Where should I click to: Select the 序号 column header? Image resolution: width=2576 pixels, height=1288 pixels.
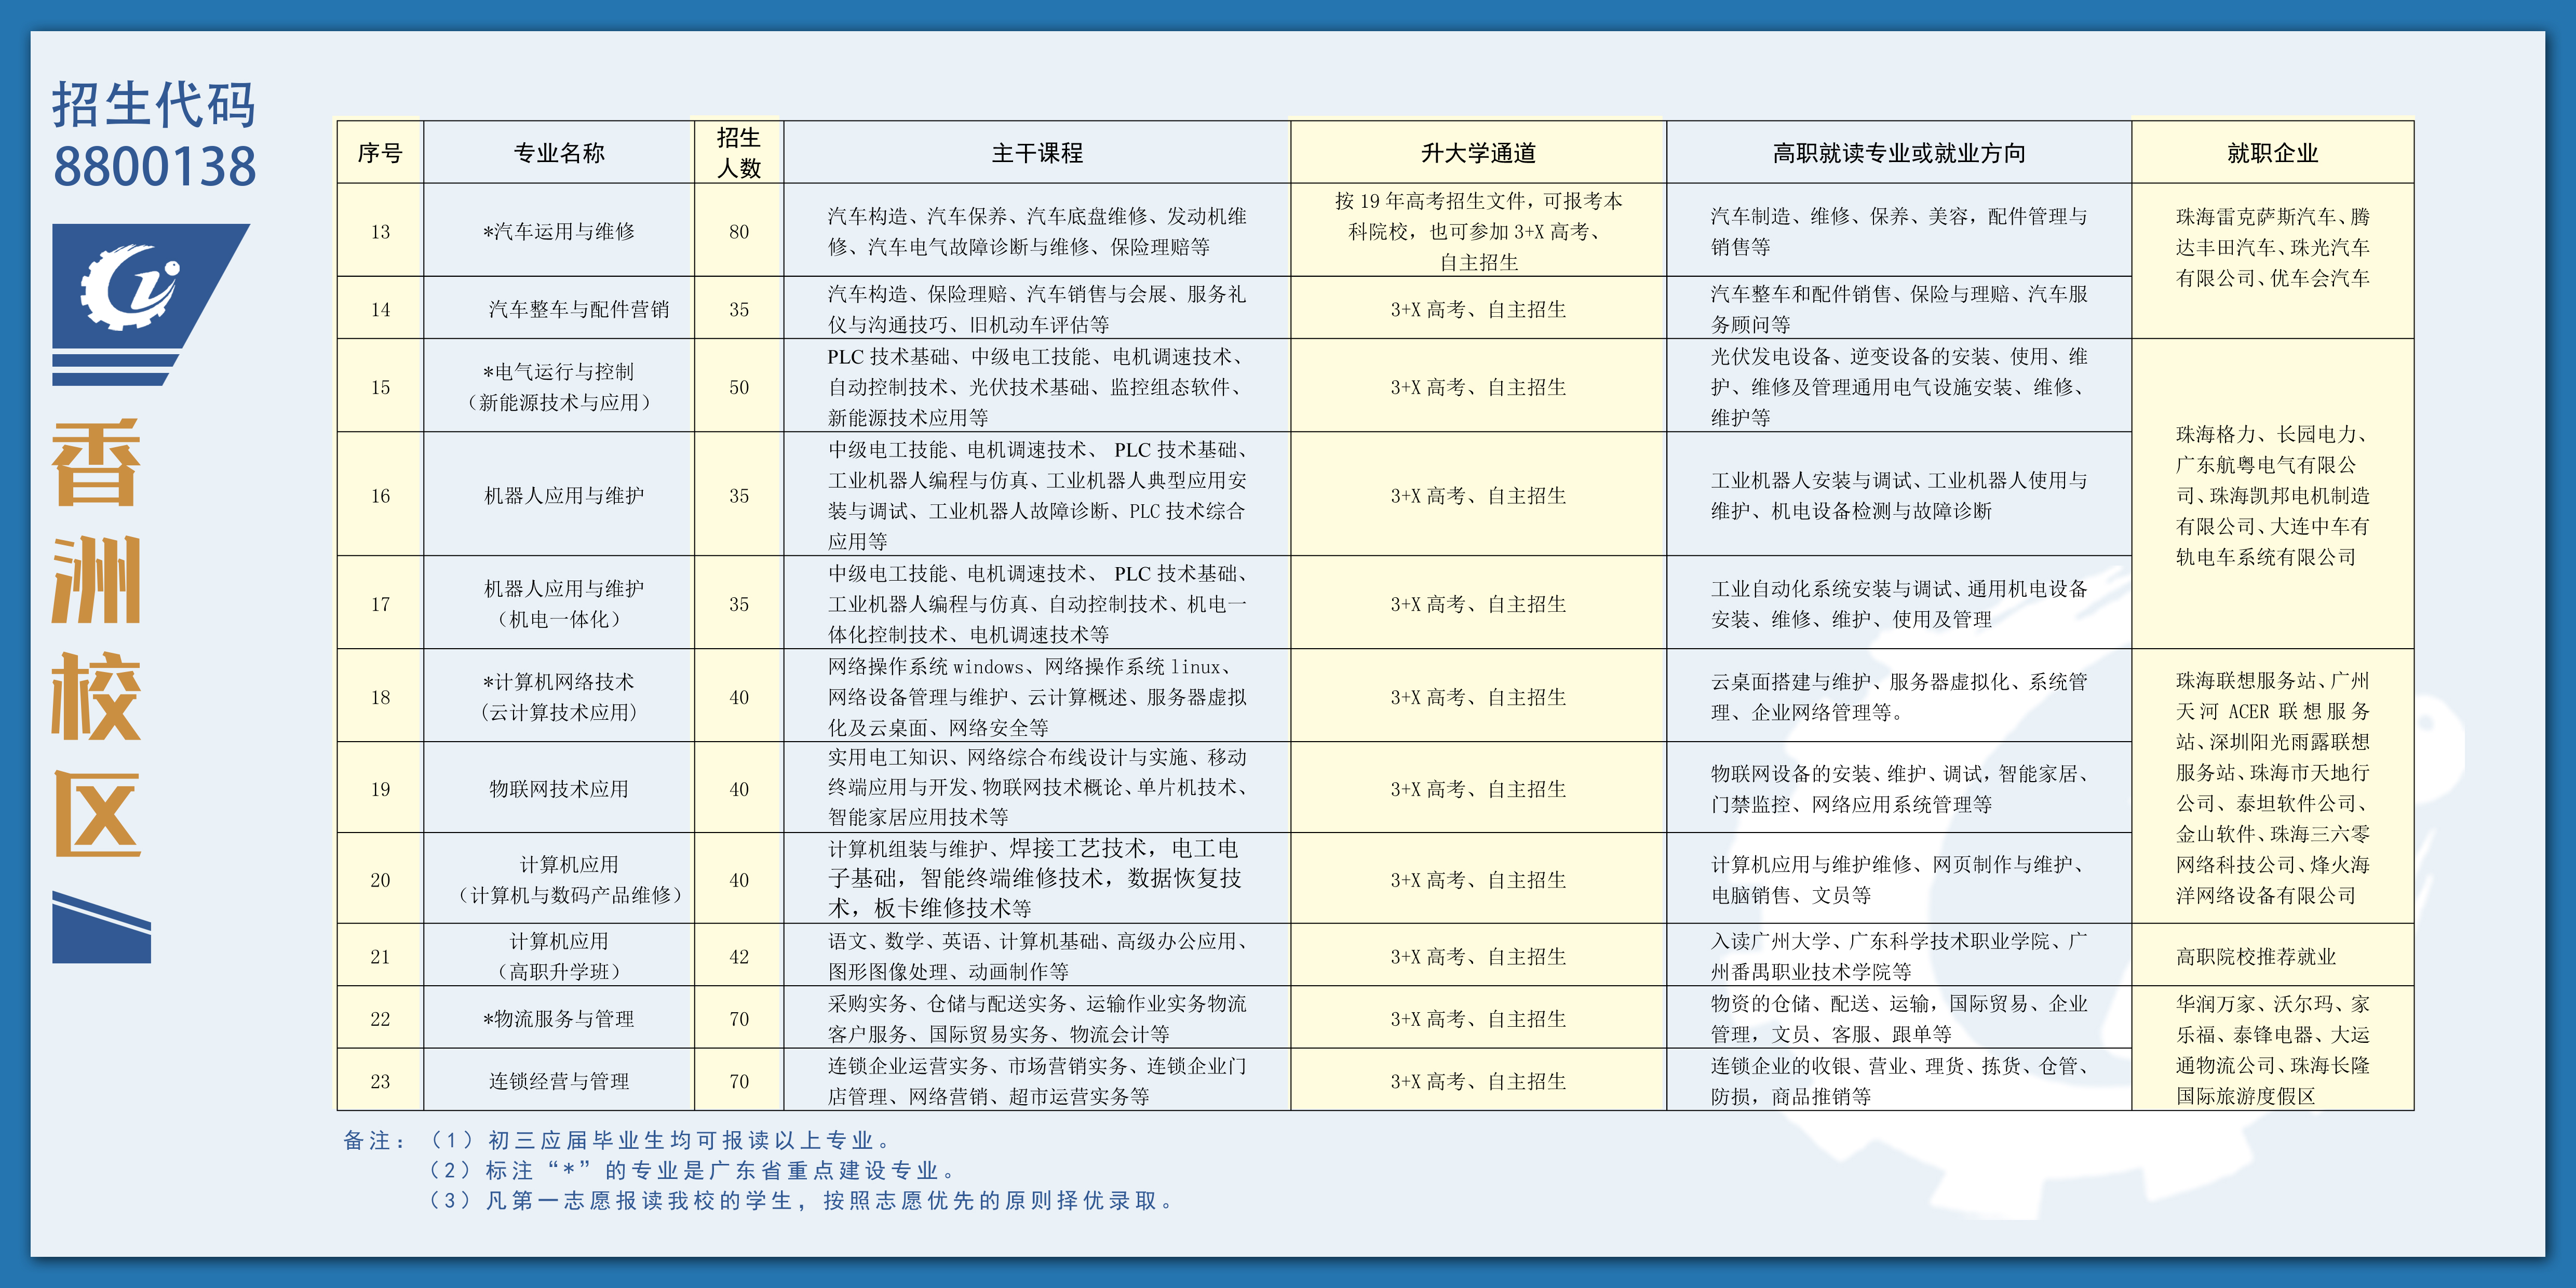point(380,153)
